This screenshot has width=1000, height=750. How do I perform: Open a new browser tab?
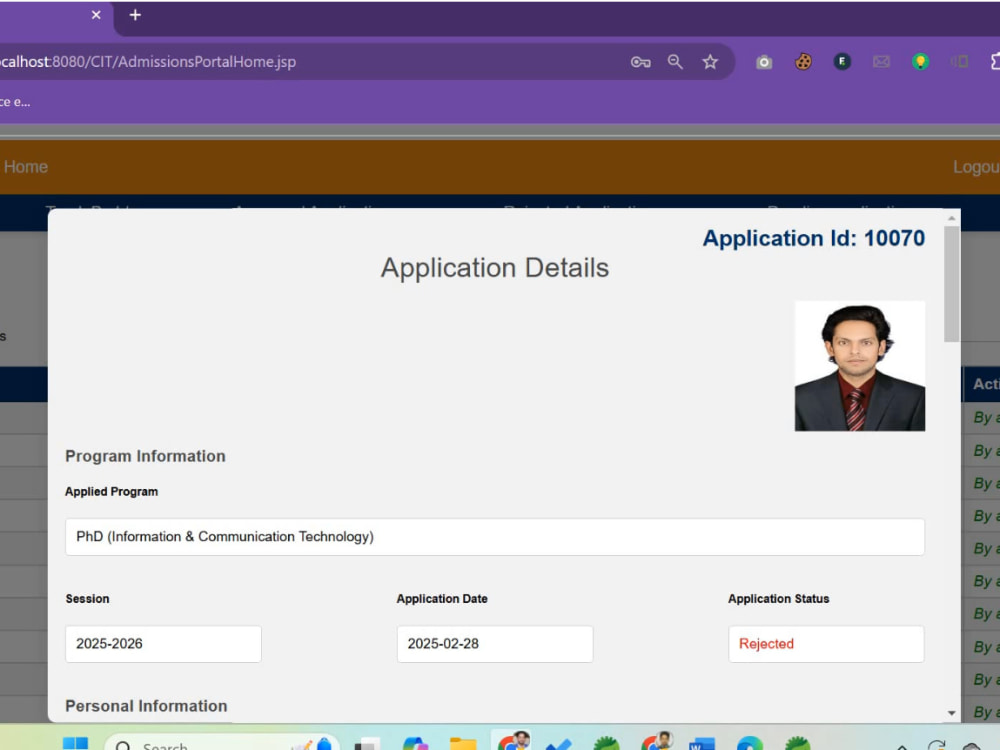[x=135, y=15]
